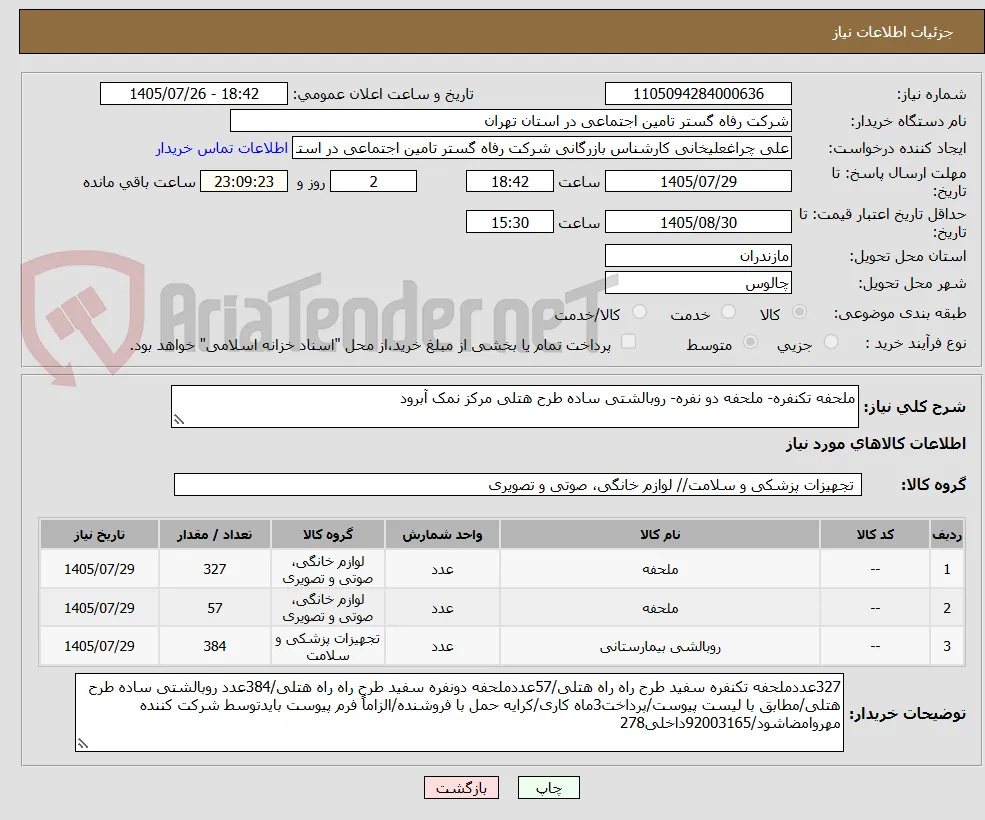Click the remaining time 23:09:23 field
Viewport: 985px width, 820px height.
tap(244, 182)
